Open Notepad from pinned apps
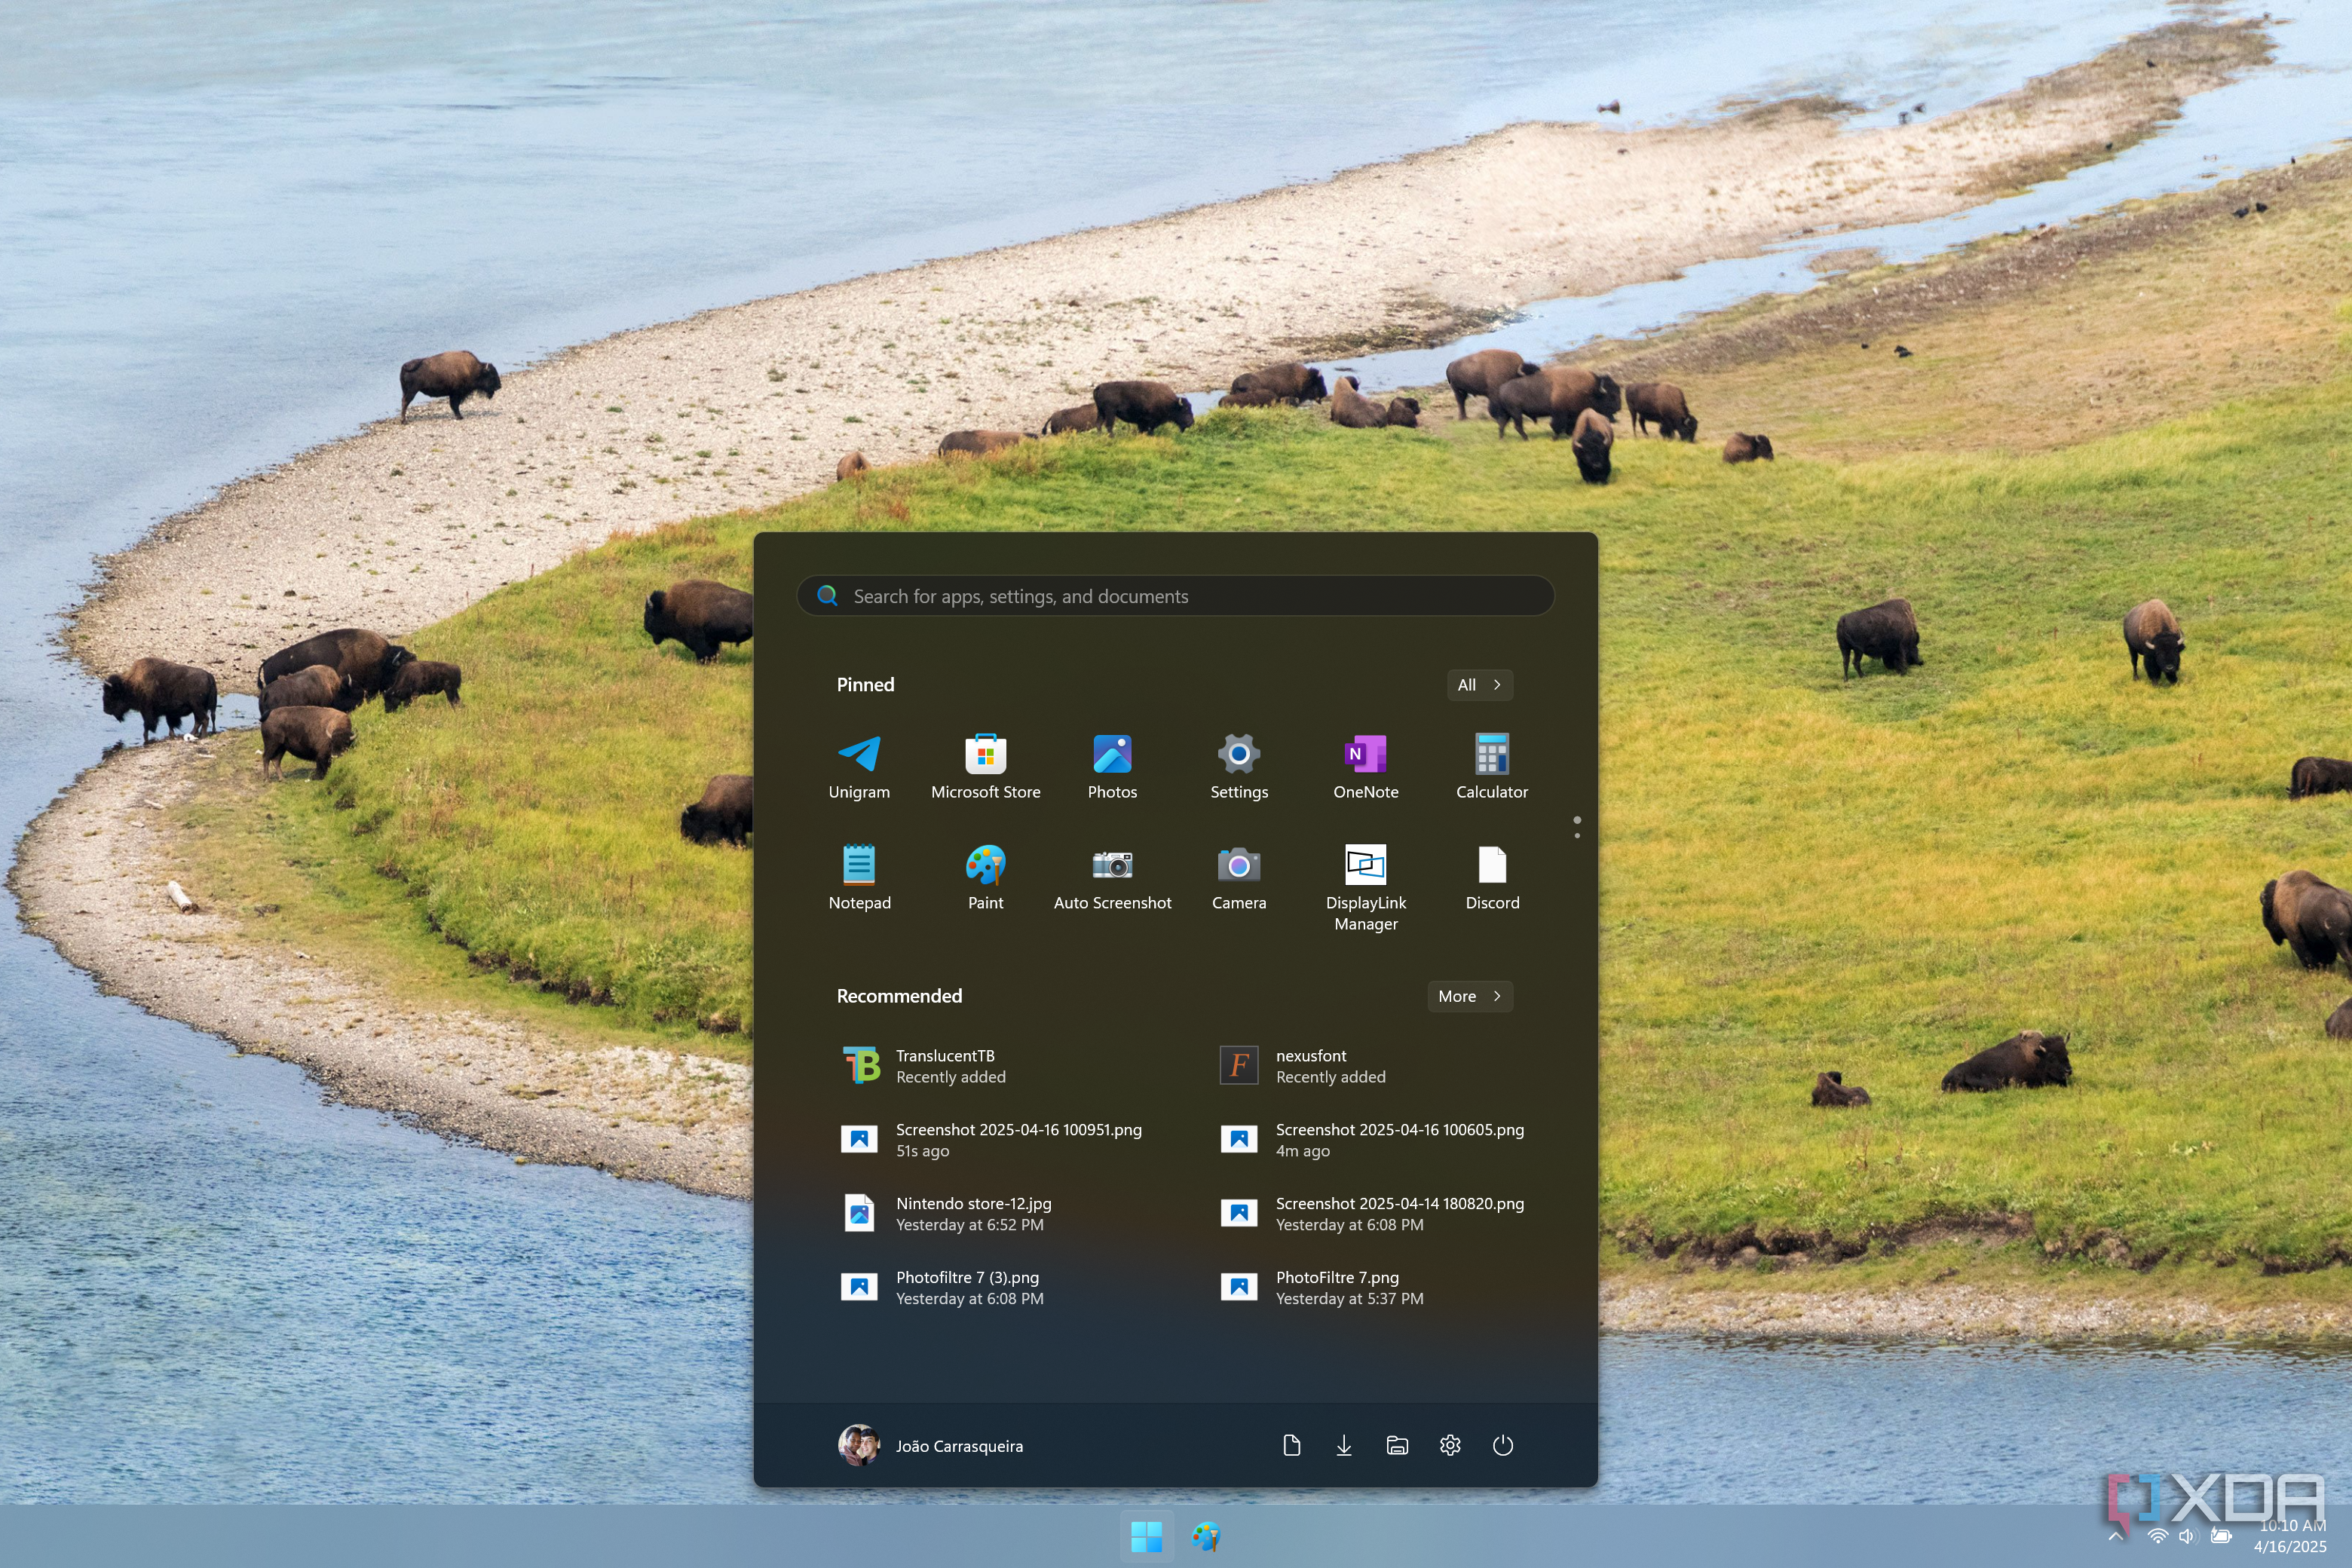The image size is (2352, 1568). pyautogui.click(x=858, y=877)
